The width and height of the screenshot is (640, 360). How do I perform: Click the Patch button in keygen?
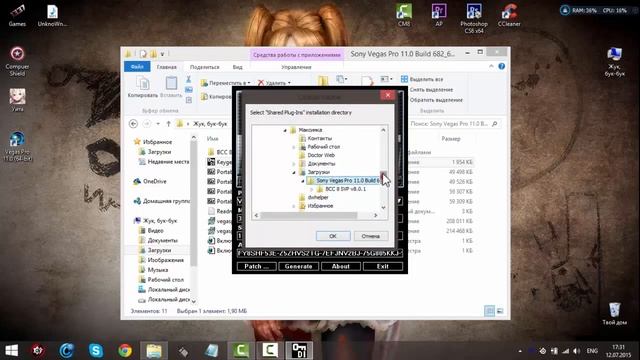pos(256,266)
